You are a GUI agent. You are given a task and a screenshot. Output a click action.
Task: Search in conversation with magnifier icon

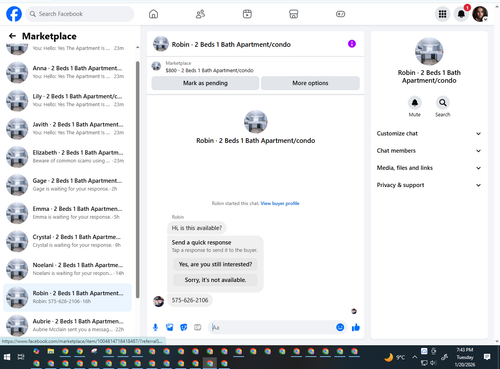(443, 103)
